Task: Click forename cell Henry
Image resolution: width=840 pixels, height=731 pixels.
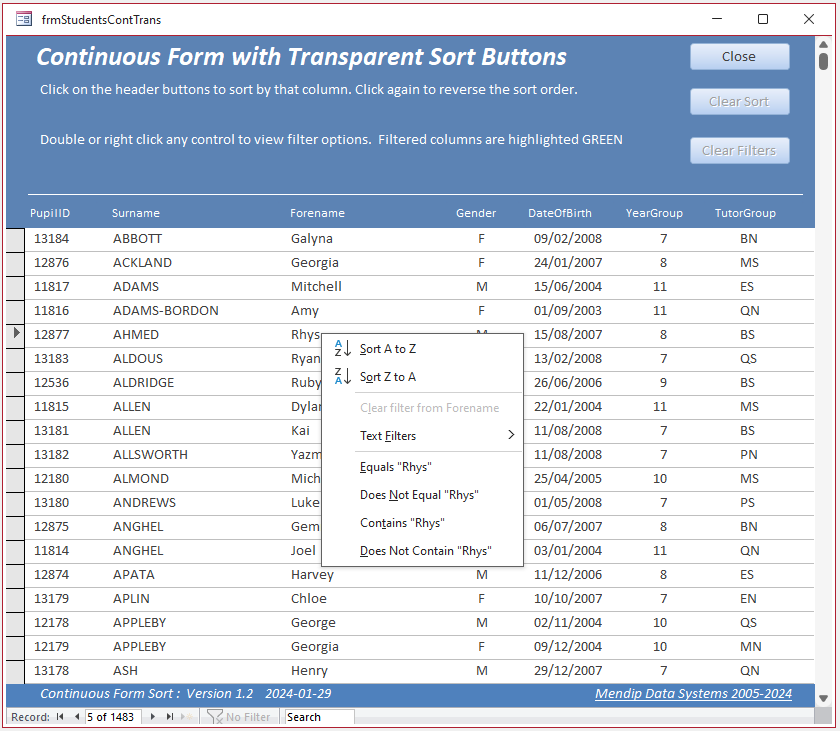Action: (309, 670)
